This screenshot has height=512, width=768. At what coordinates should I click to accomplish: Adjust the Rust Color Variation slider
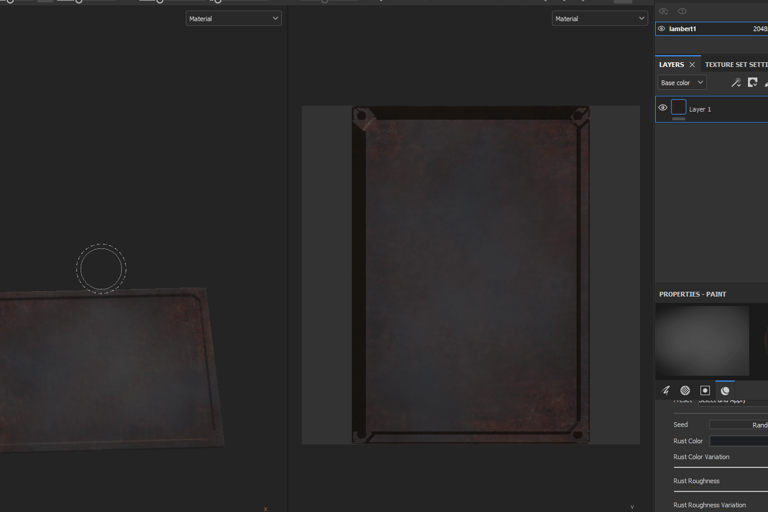point(720,467)
